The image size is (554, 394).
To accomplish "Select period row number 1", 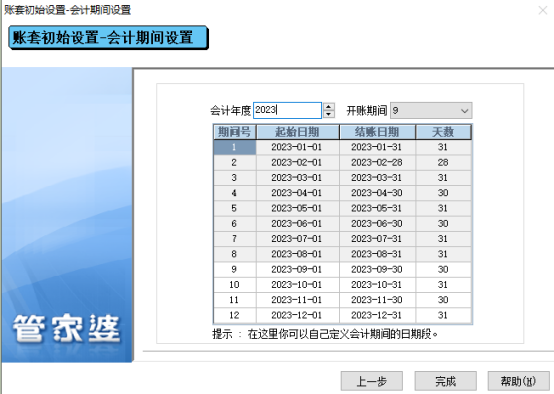I will [x=235, y=147].
